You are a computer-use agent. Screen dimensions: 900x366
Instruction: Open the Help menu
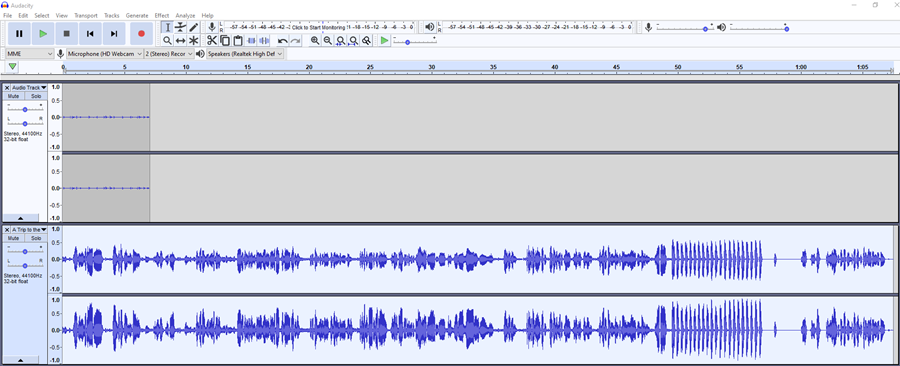click(208, 15)
